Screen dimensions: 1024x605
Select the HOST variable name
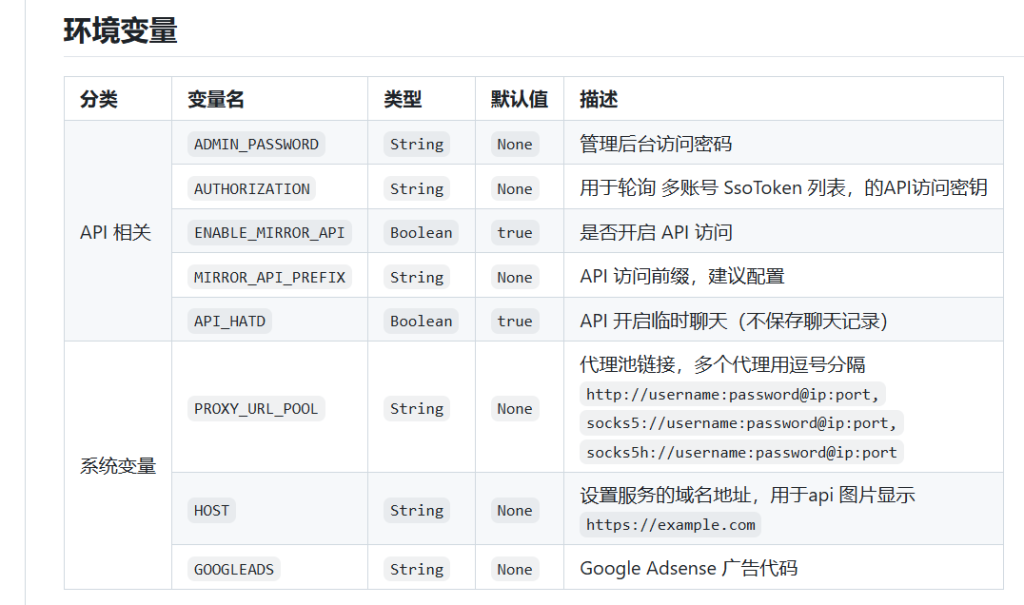212,510
